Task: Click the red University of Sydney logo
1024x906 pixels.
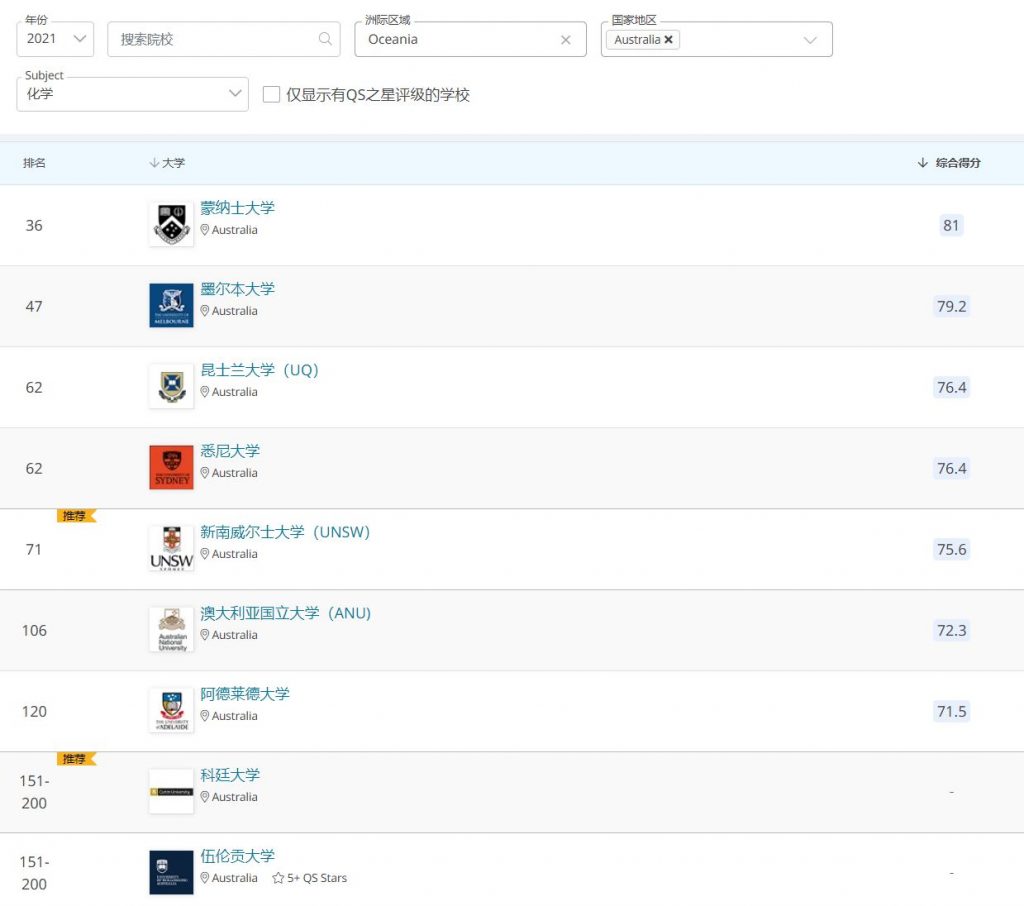Action: click(171, 467)
